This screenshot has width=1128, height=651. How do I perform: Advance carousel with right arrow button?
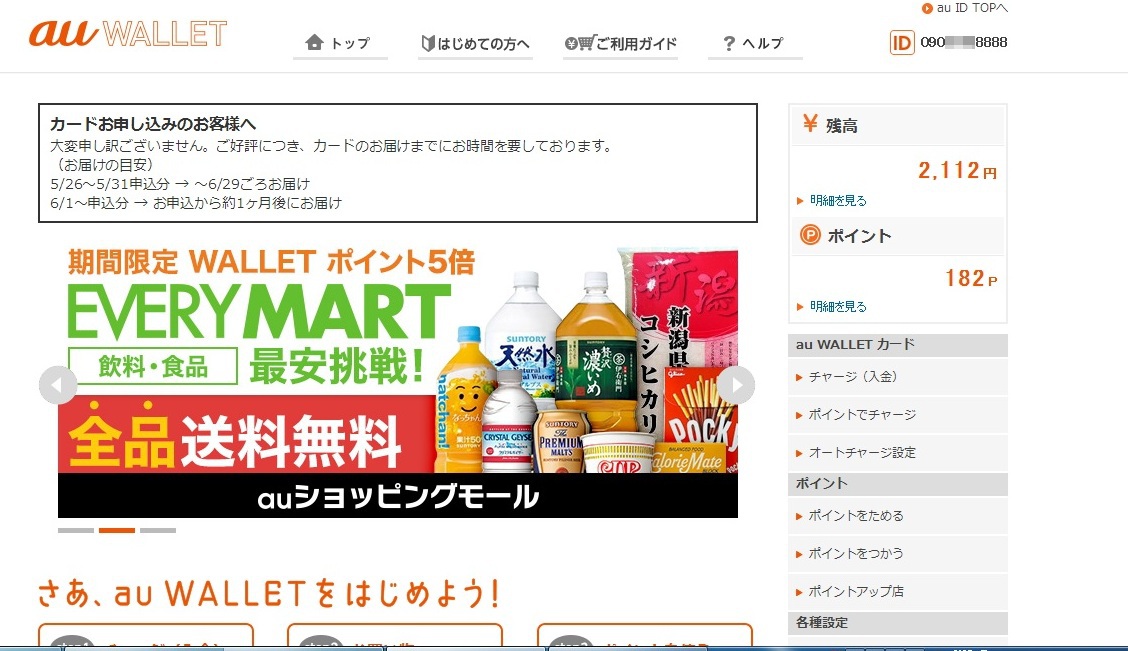point(735,385)
